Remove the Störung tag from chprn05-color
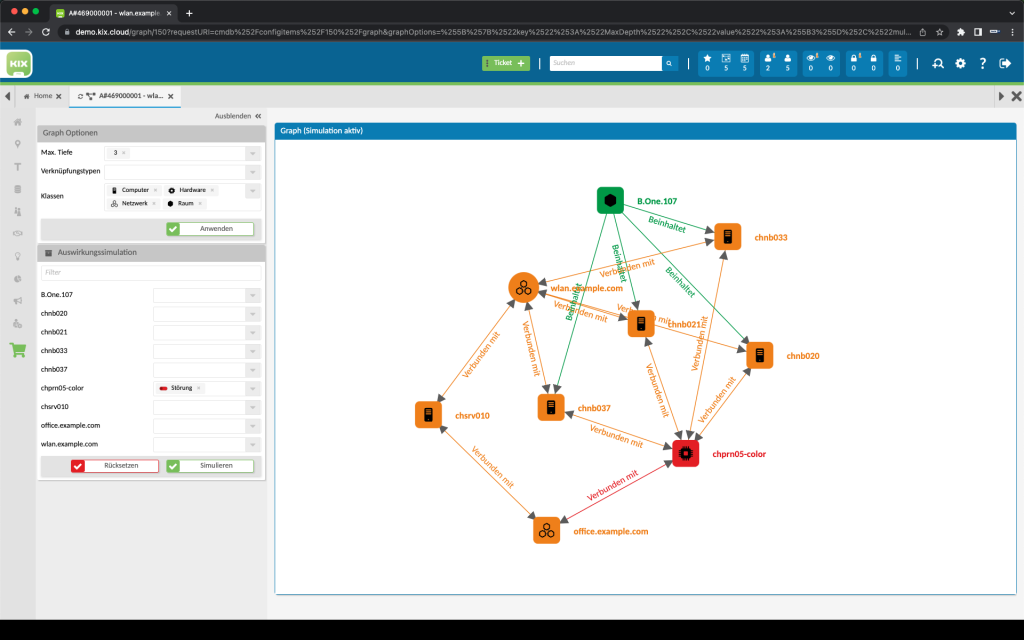The width and height of the screenshot is (1024, 640). coord(198,388)
